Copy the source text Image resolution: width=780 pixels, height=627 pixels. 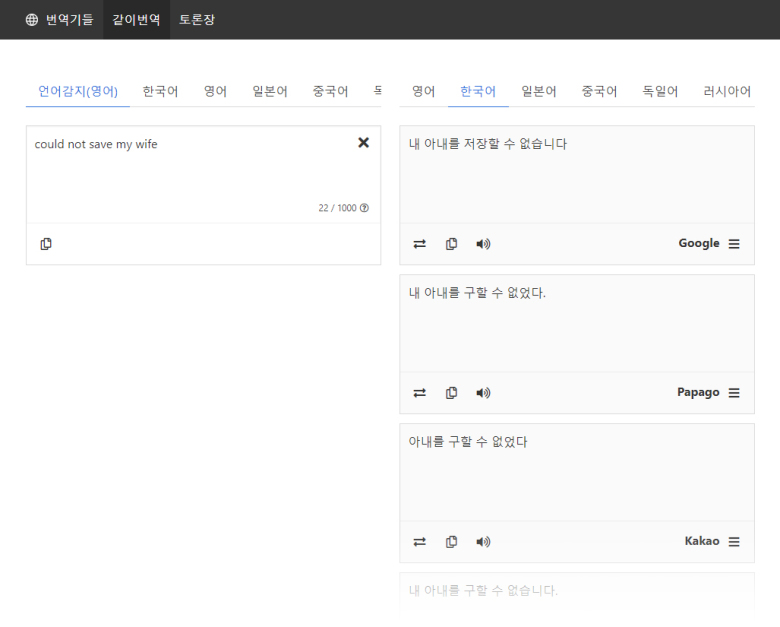pos(46,244)
